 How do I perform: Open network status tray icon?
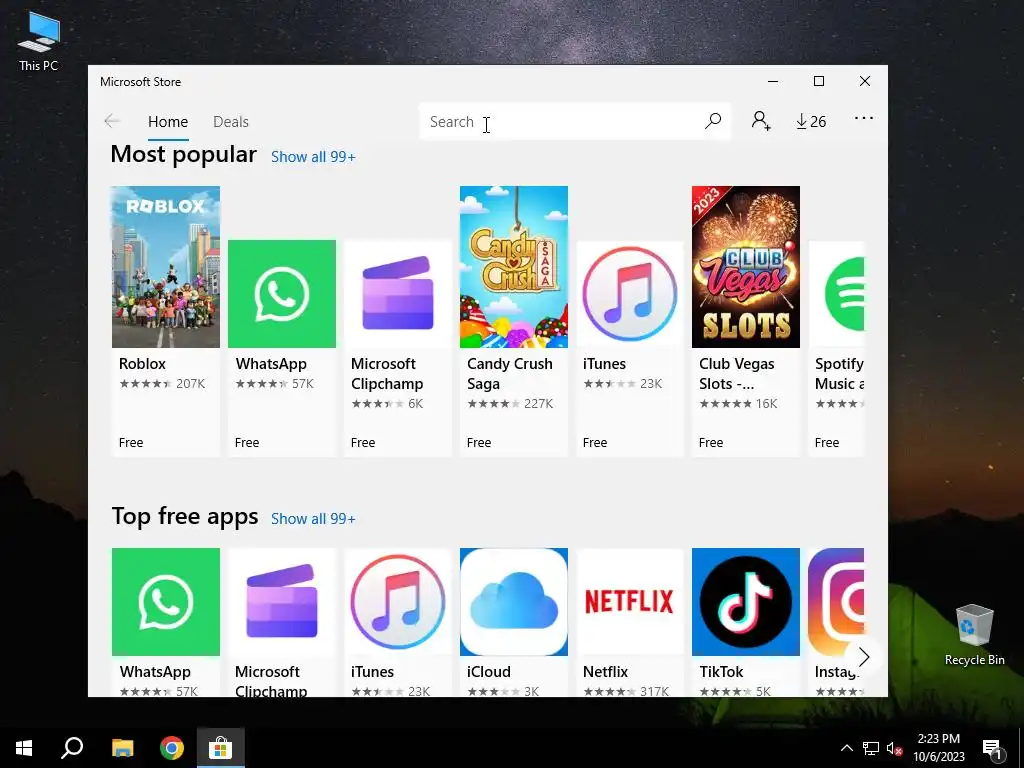871,748
